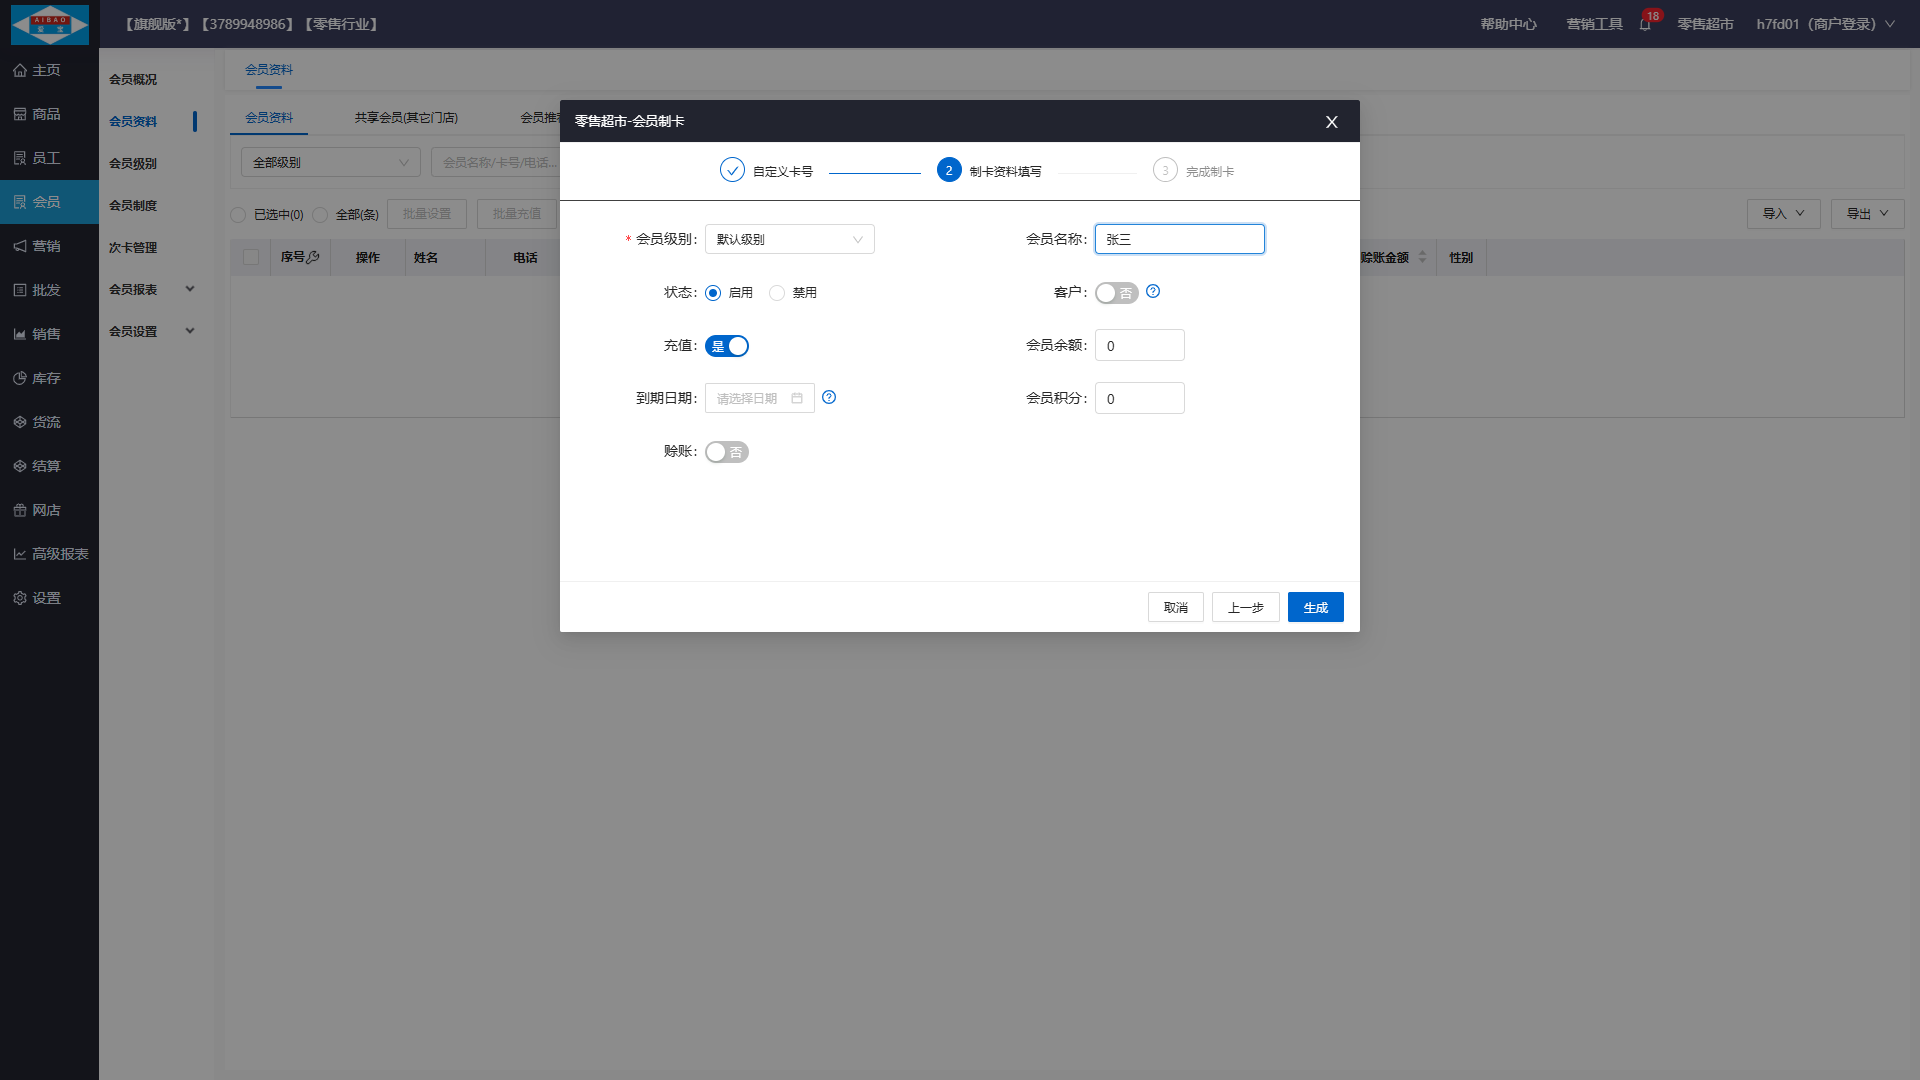Open the calendar icon in 到期日期 field
The image size is (1920, 1080).
click(x=797, y=398)
